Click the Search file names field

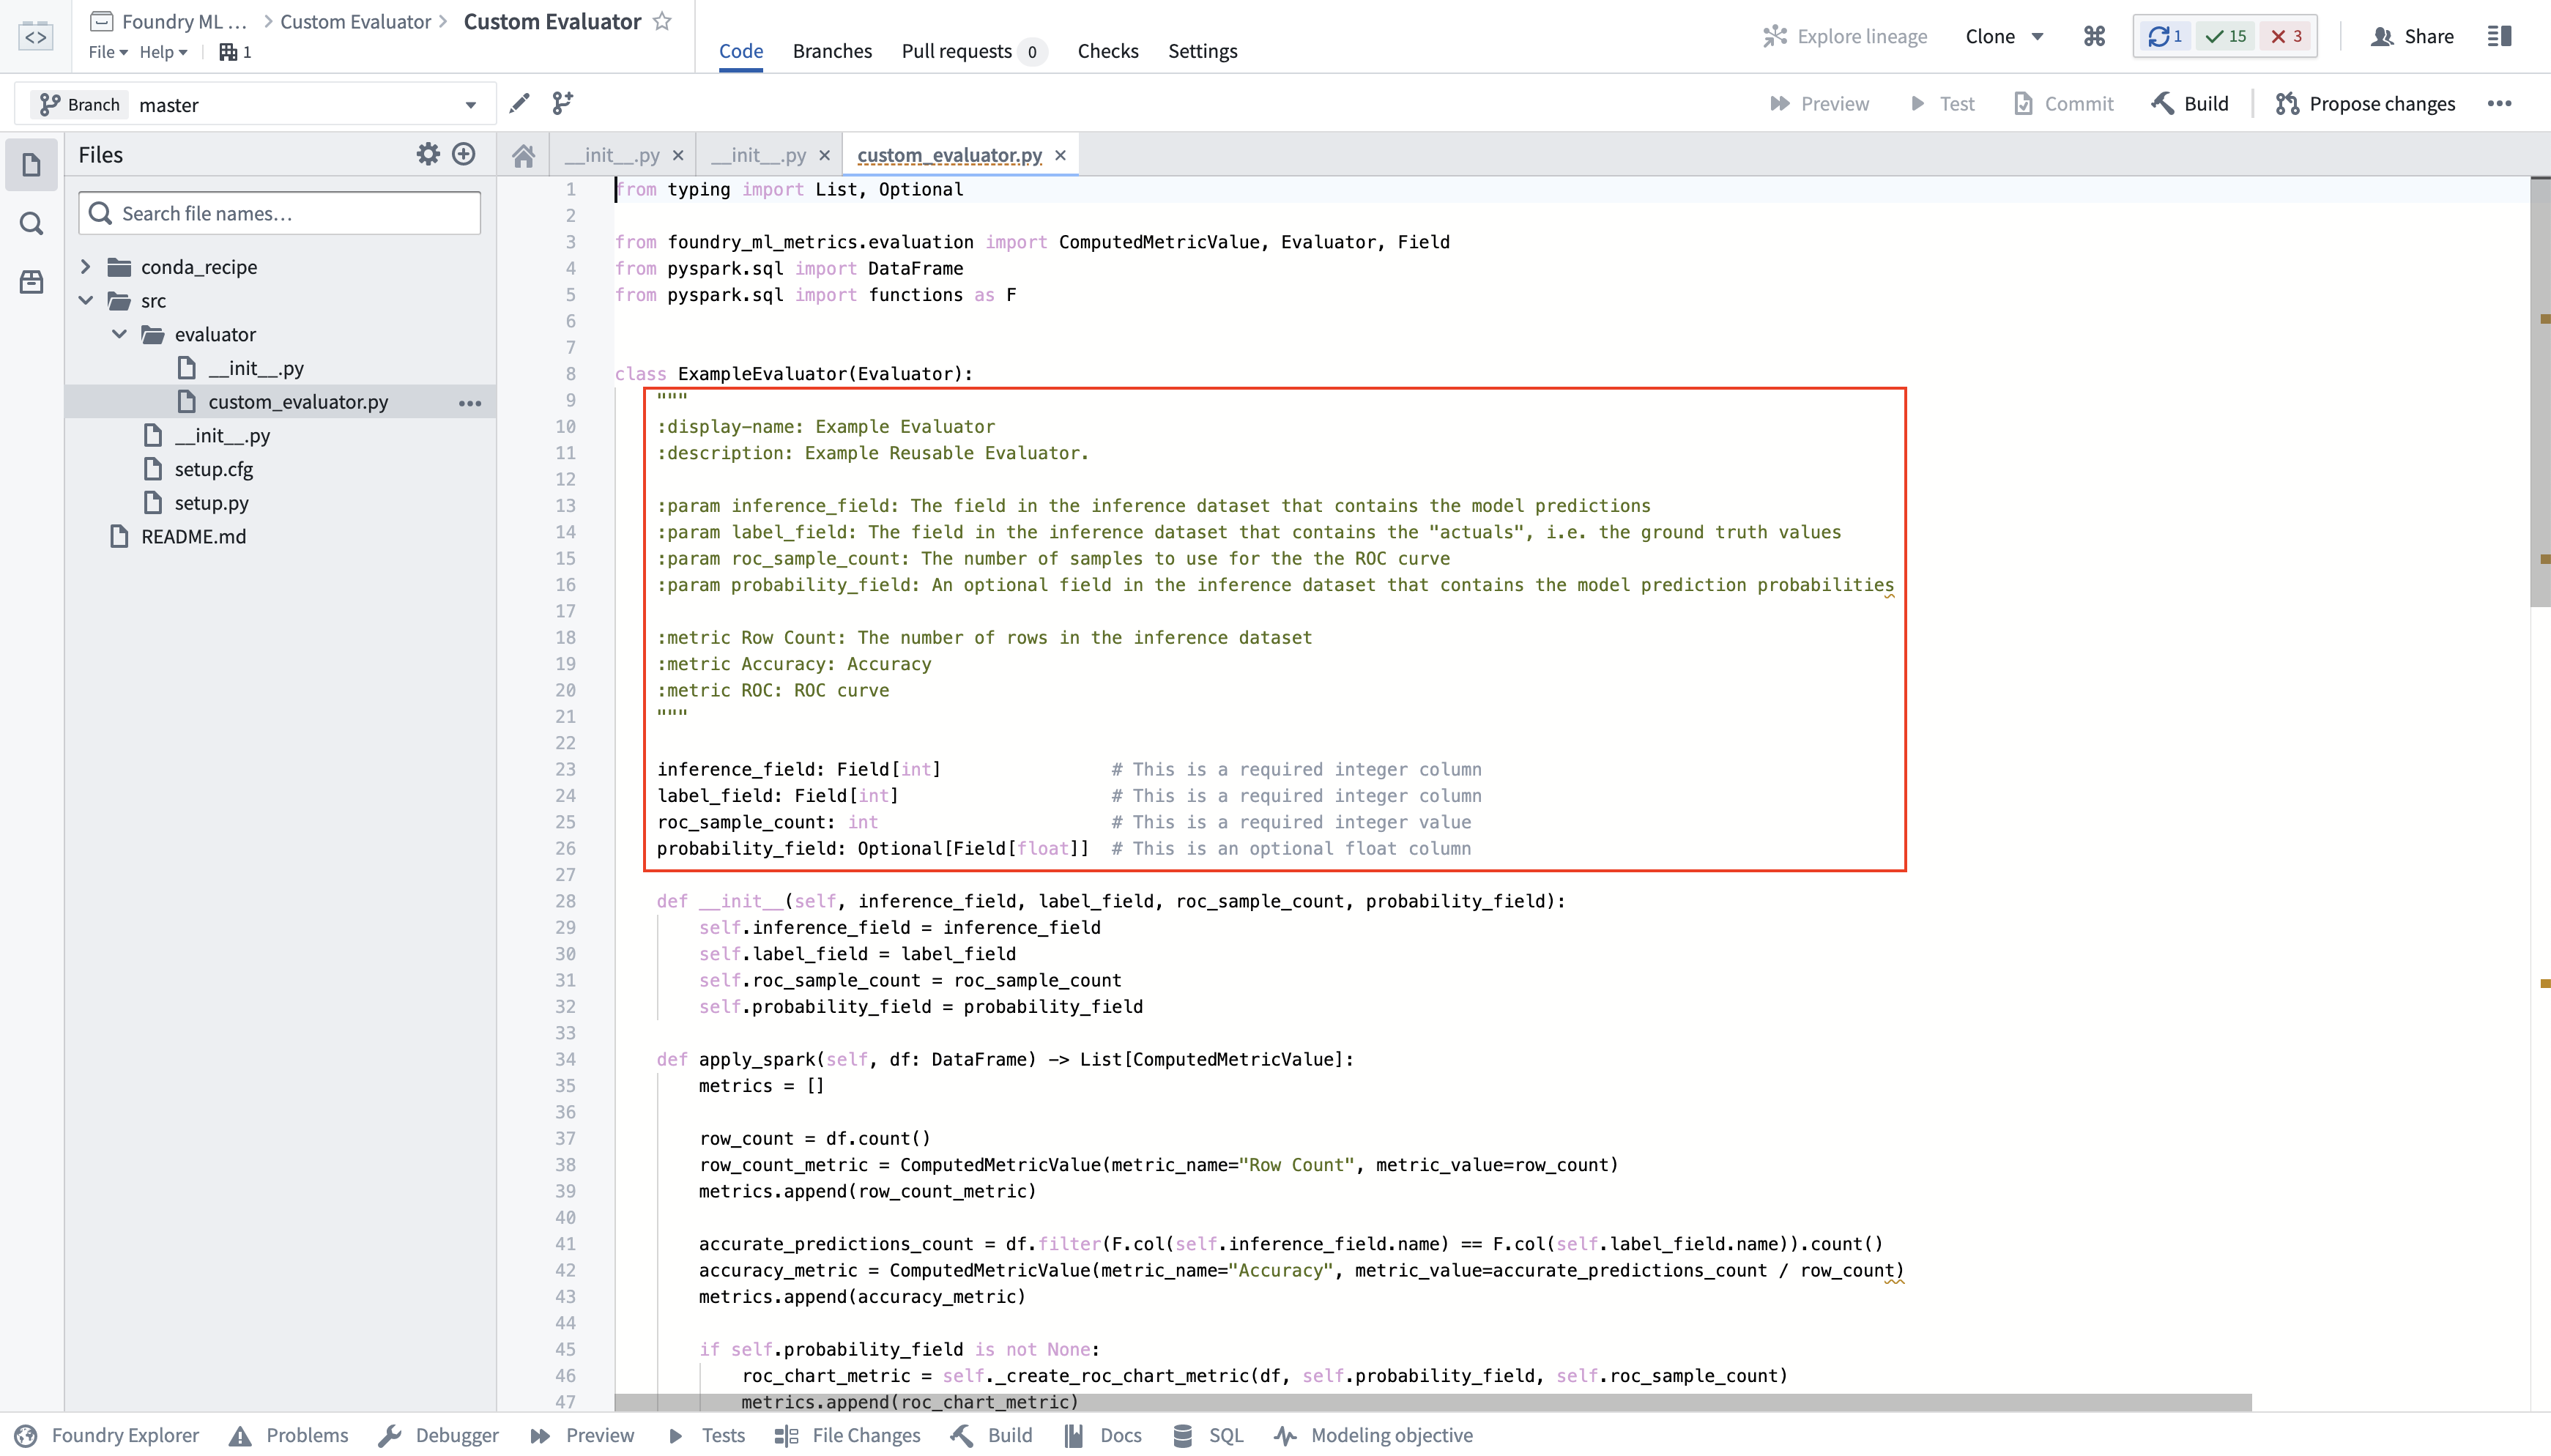pyautogui.click(x=280, y=213)
